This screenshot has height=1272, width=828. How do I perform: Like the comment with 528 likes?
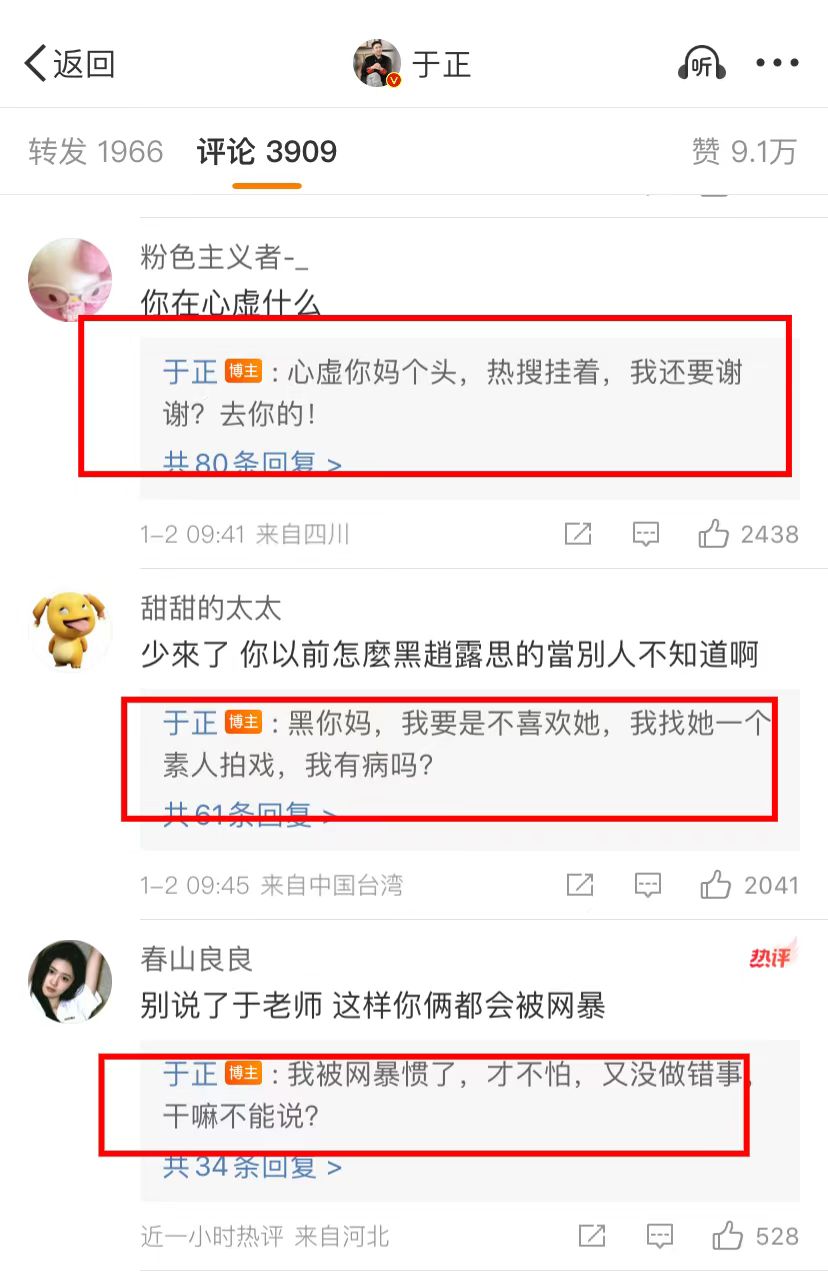pos(755,1237)
